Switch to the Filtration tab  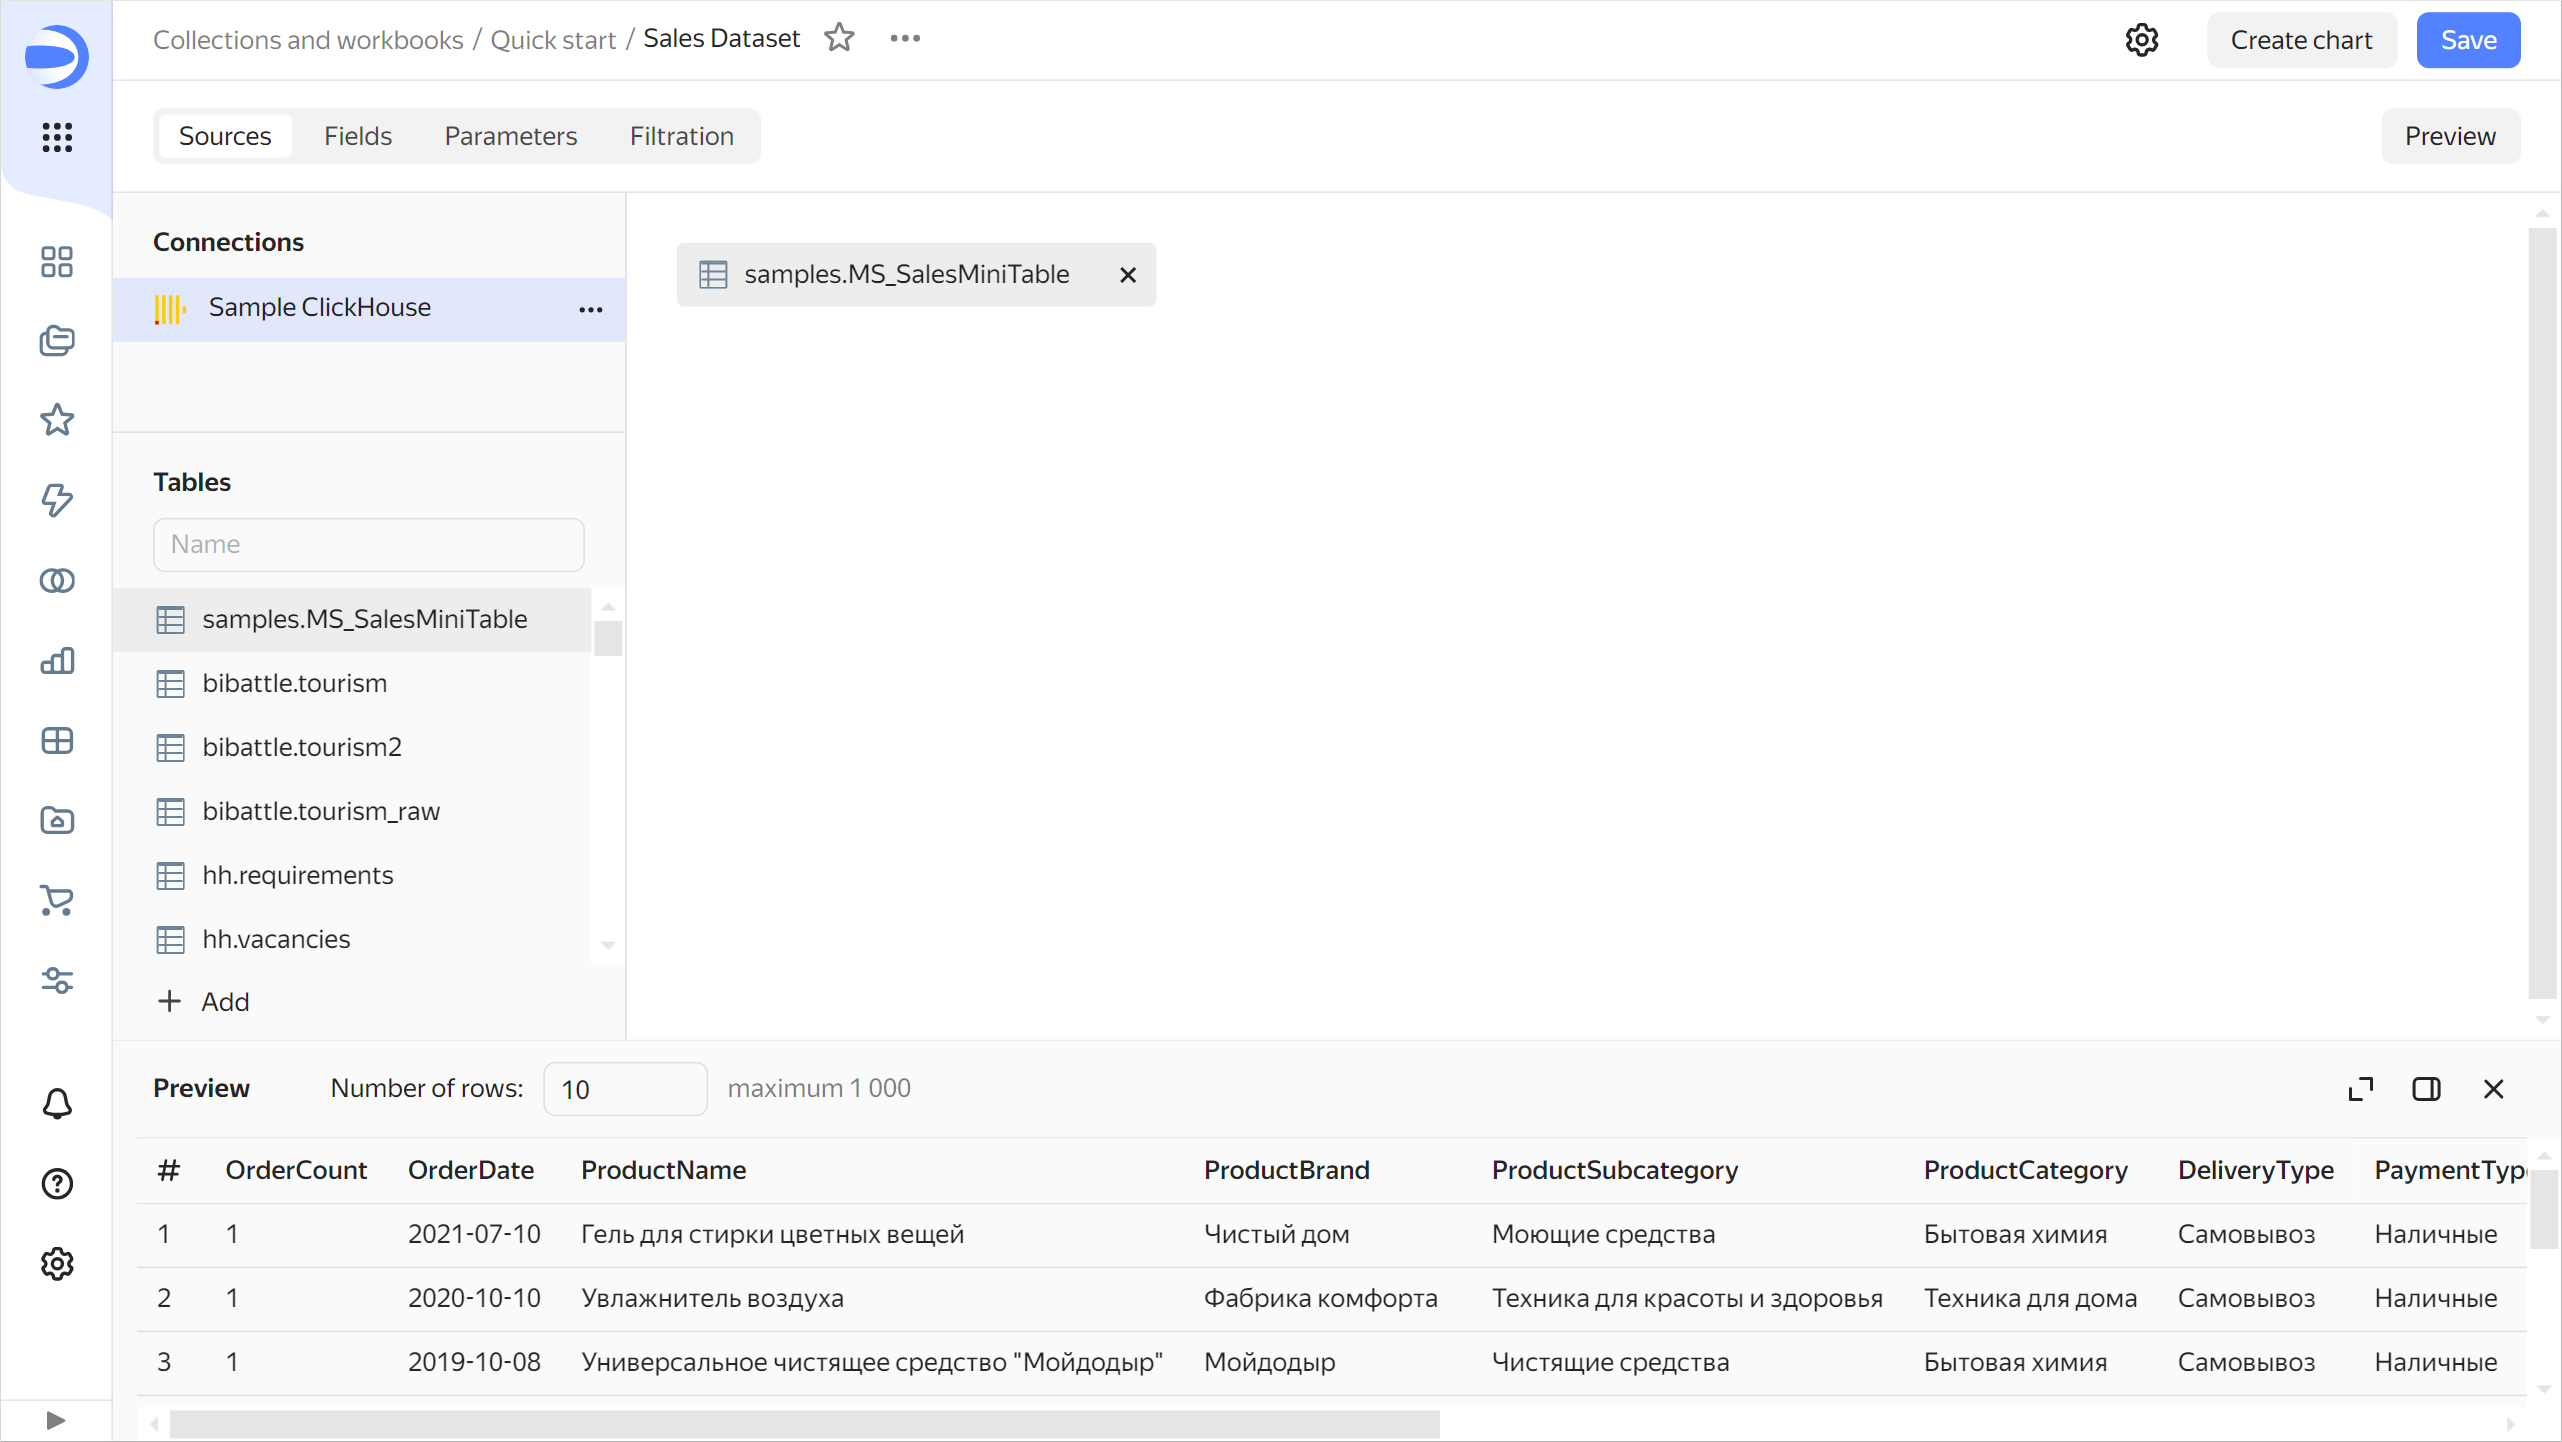pyautogui.click(x=683, y=136)
